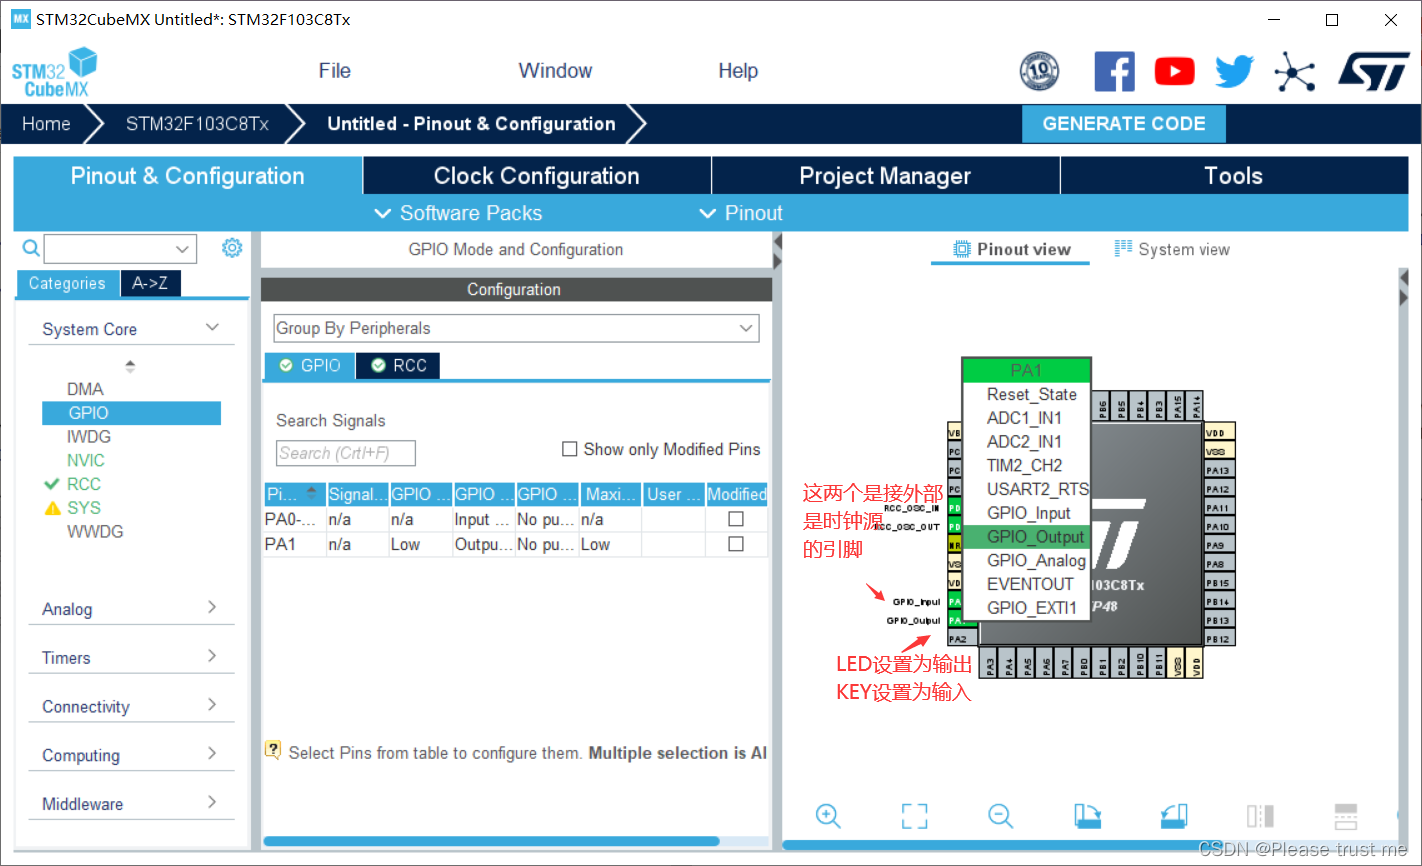Select the PB12 pin on the chip
This screenshot has height=866, width=1422.
[1219, 639]
